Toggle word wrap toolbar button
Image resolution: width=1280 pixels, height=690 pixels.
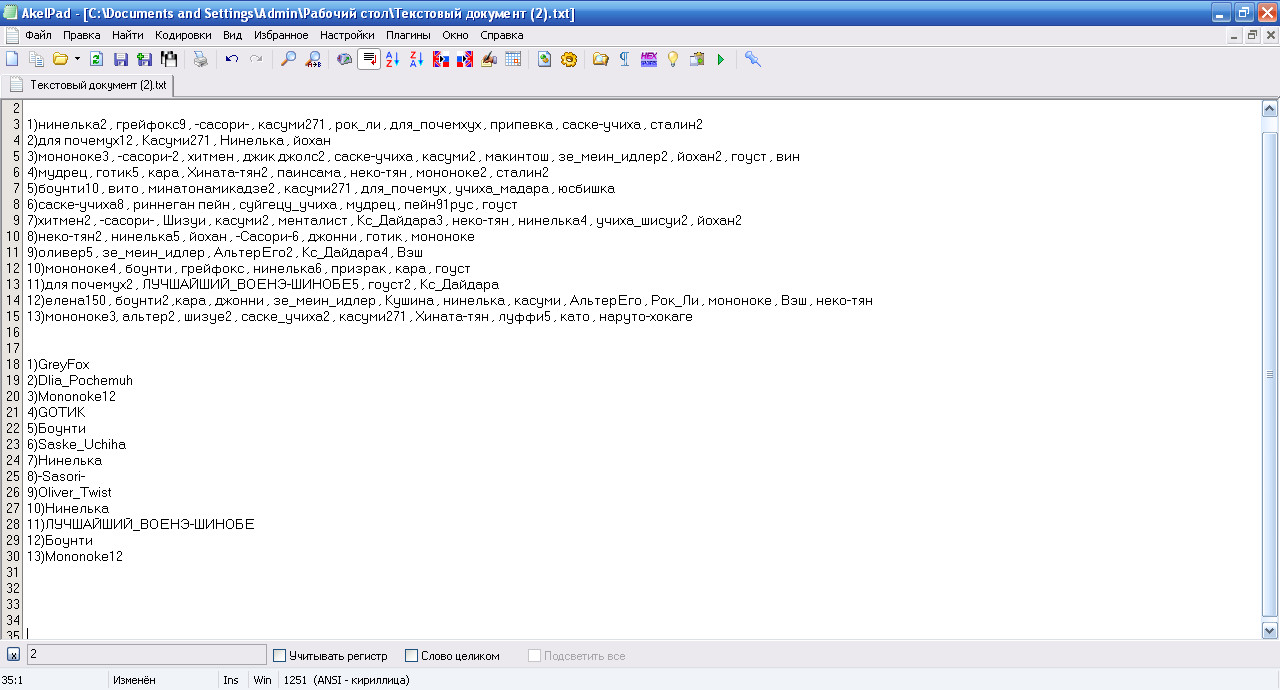click(369, 60)
